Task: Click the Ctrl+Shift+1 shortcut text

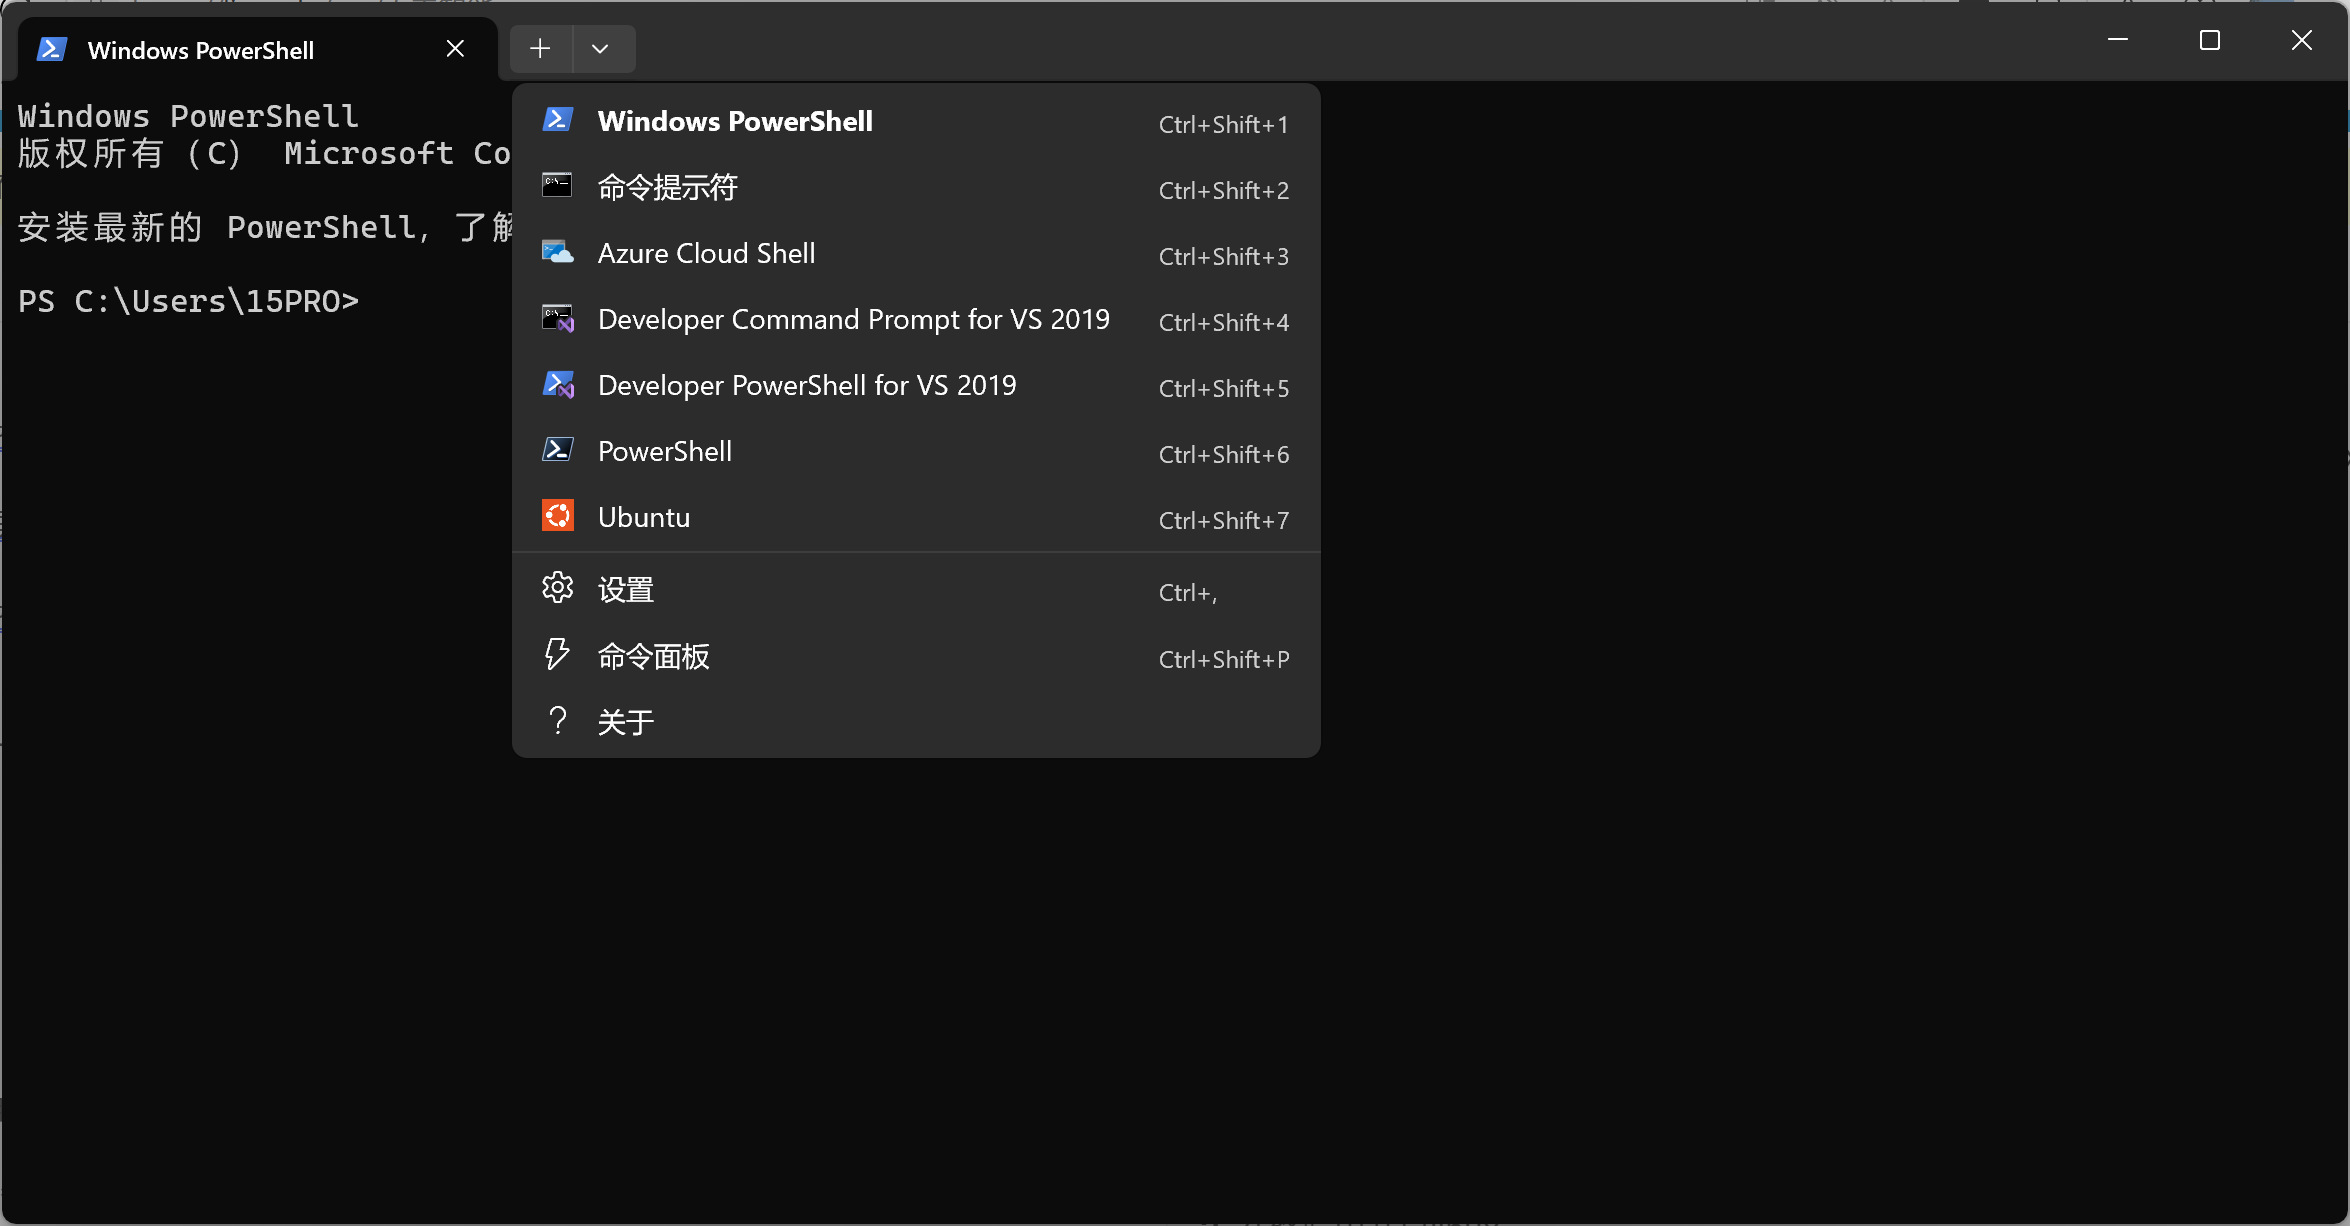Action: [x=1223, y=124]
